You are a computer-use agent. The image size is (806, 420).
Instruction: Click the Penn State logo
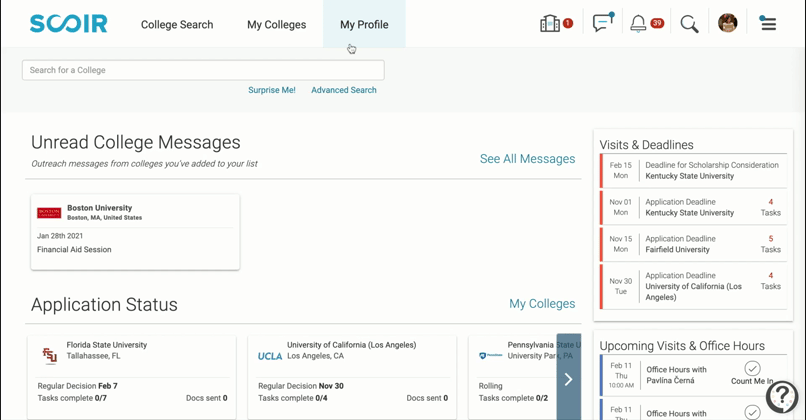click(x=490, y=355)
